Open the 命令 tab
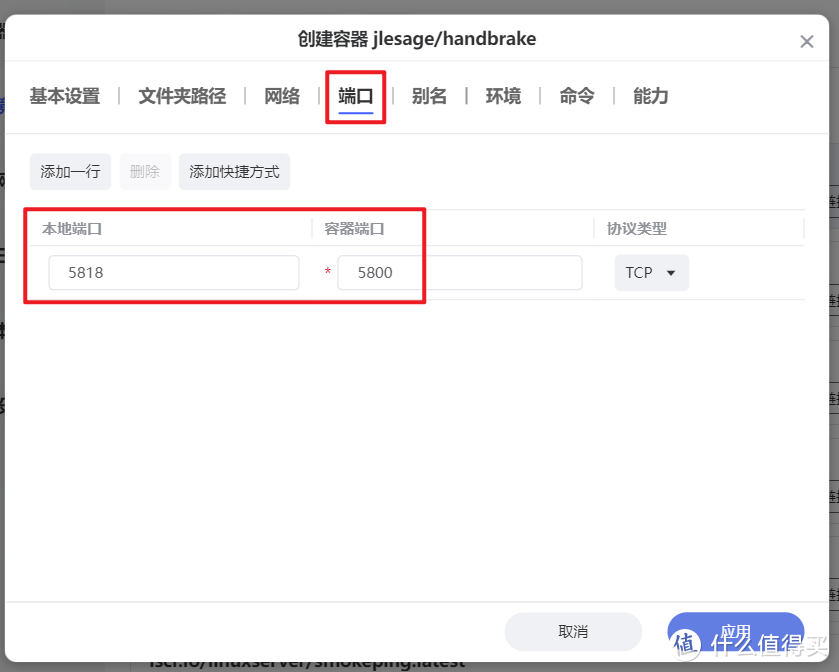839x672 pixels. (576, 96)
